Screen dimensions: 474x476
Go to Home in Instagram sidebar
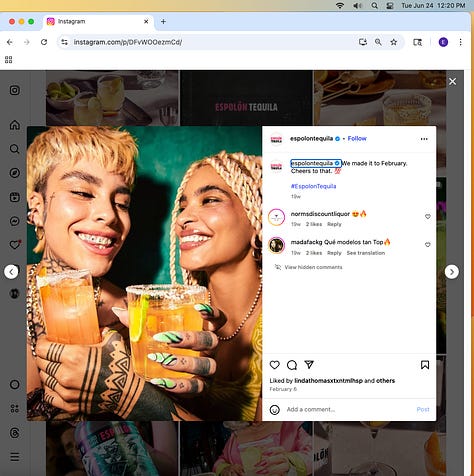(x=15, y=125)
